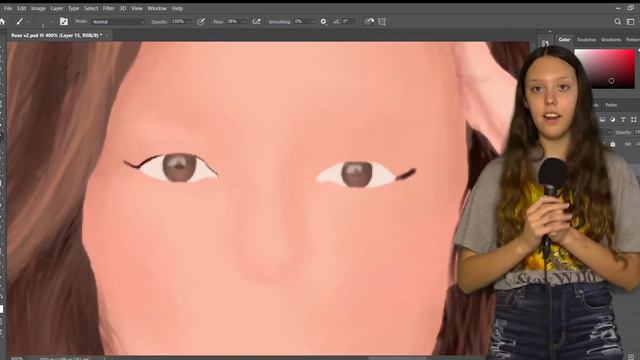This screenshot has width=640, height=360.
Task: Open the Smoothing slider dropdown arrow
Action: pos(312,22)
